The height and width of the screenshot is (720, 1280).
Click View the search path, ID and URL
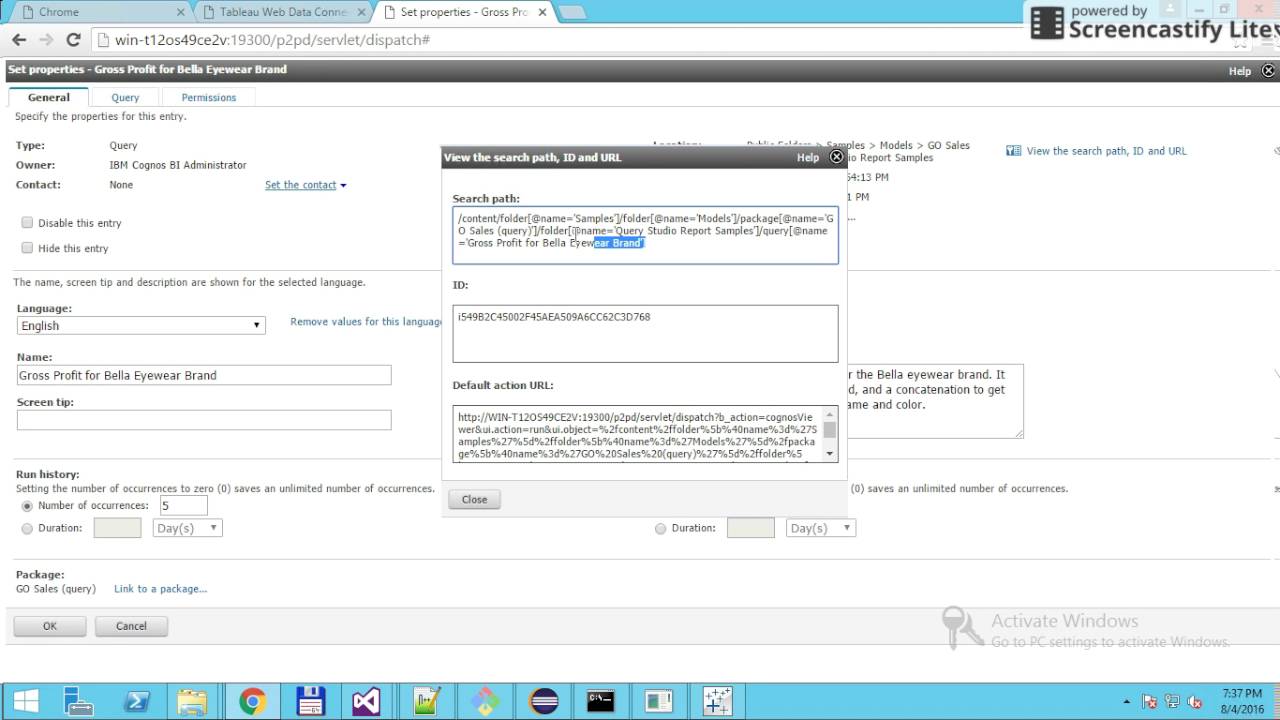point(1106,151)
